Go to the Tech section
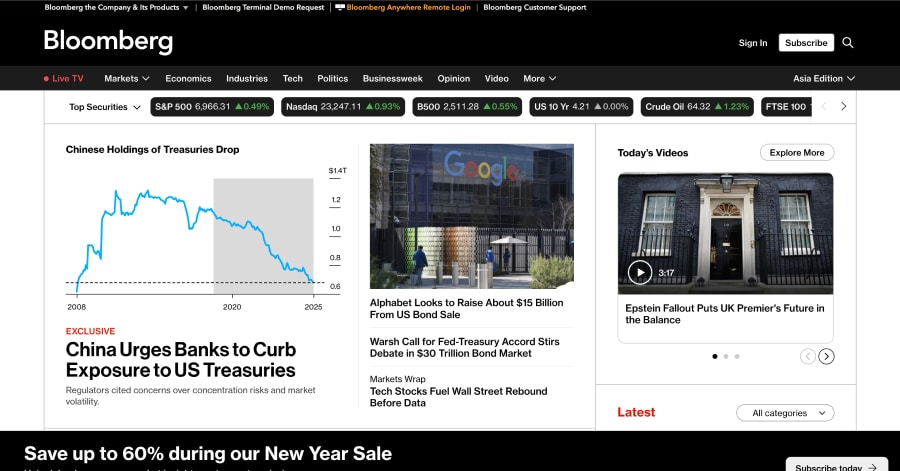 [292, 79]
